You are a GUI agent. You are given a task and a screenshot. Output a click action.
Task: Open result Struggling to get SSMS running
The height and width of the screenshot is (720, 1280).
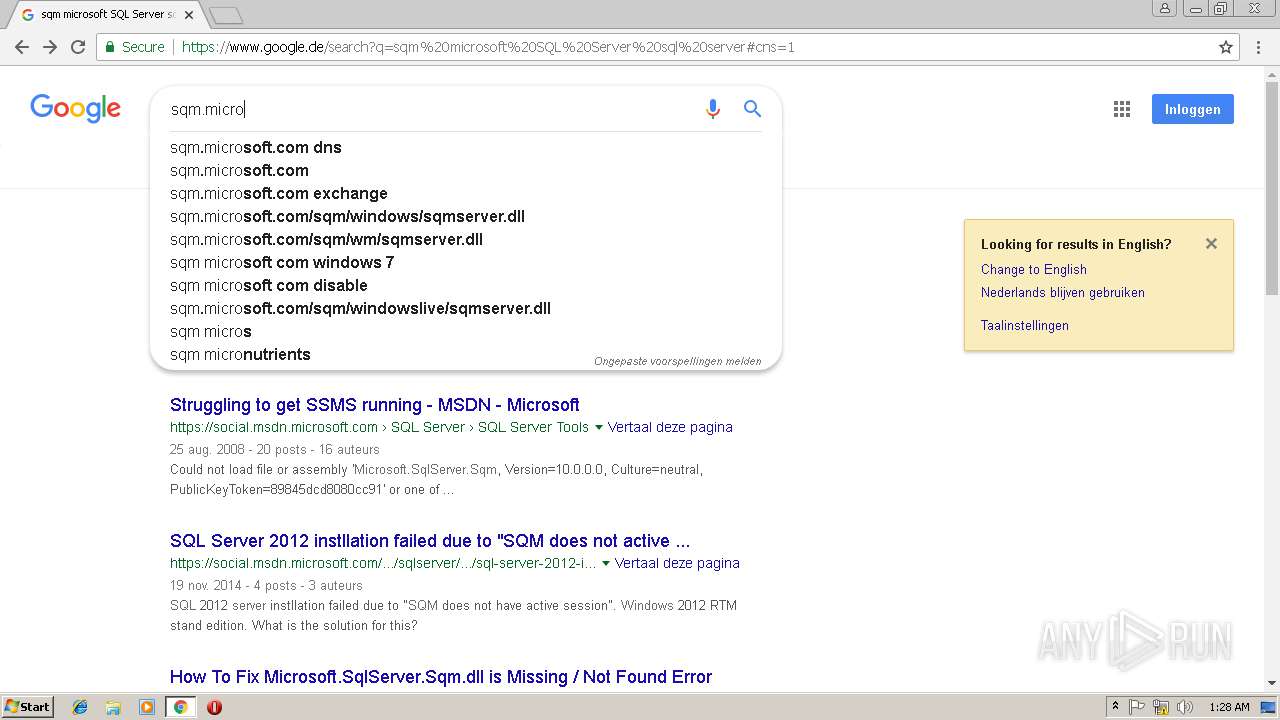pyautogui.click(x=374, y=405)
